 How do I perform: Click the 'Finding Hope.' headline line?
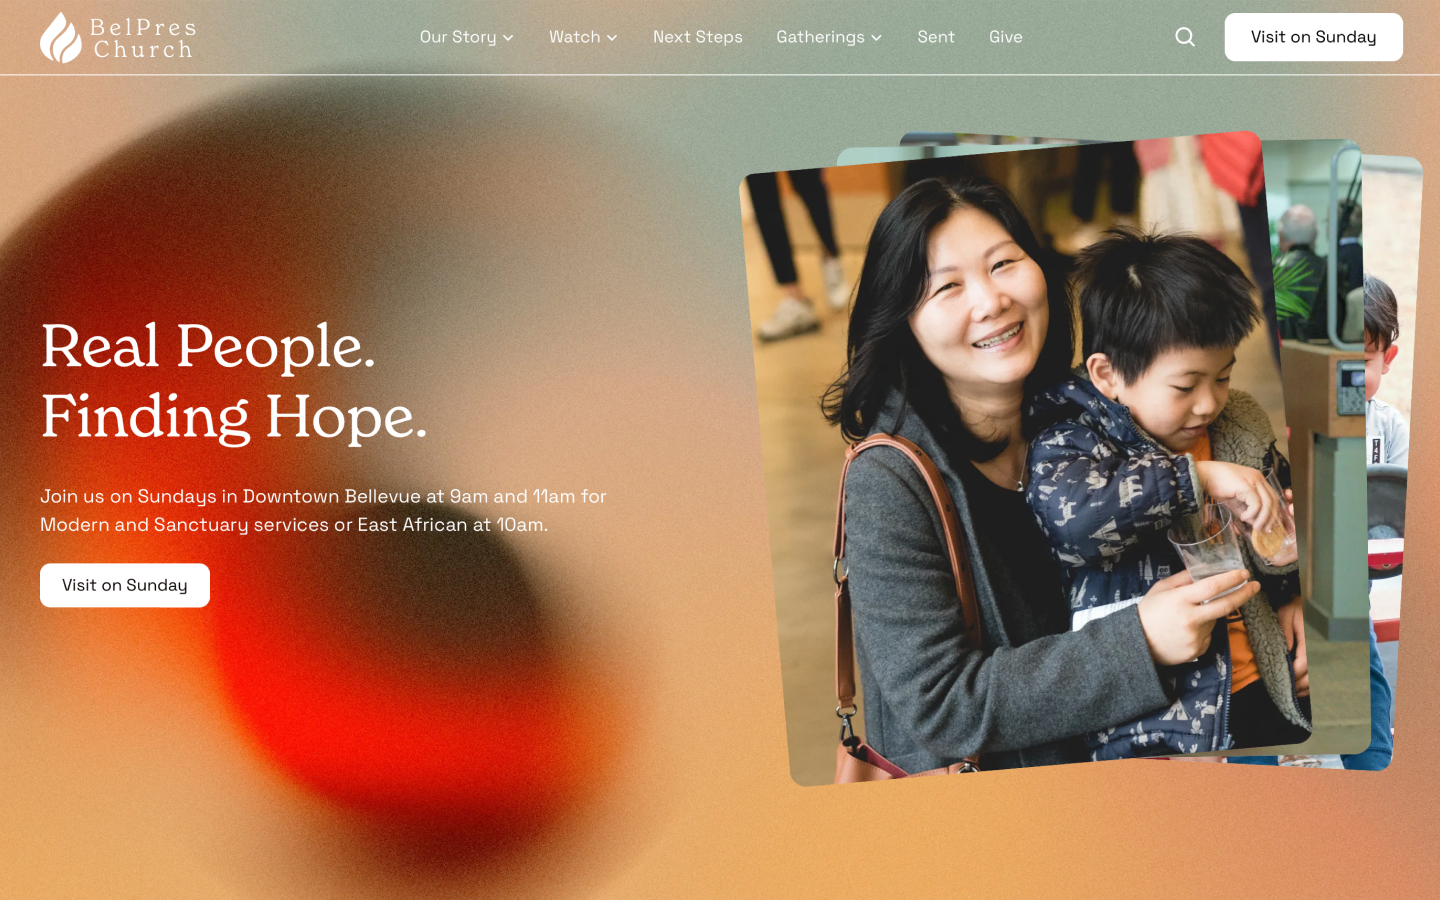click(234, 417)
